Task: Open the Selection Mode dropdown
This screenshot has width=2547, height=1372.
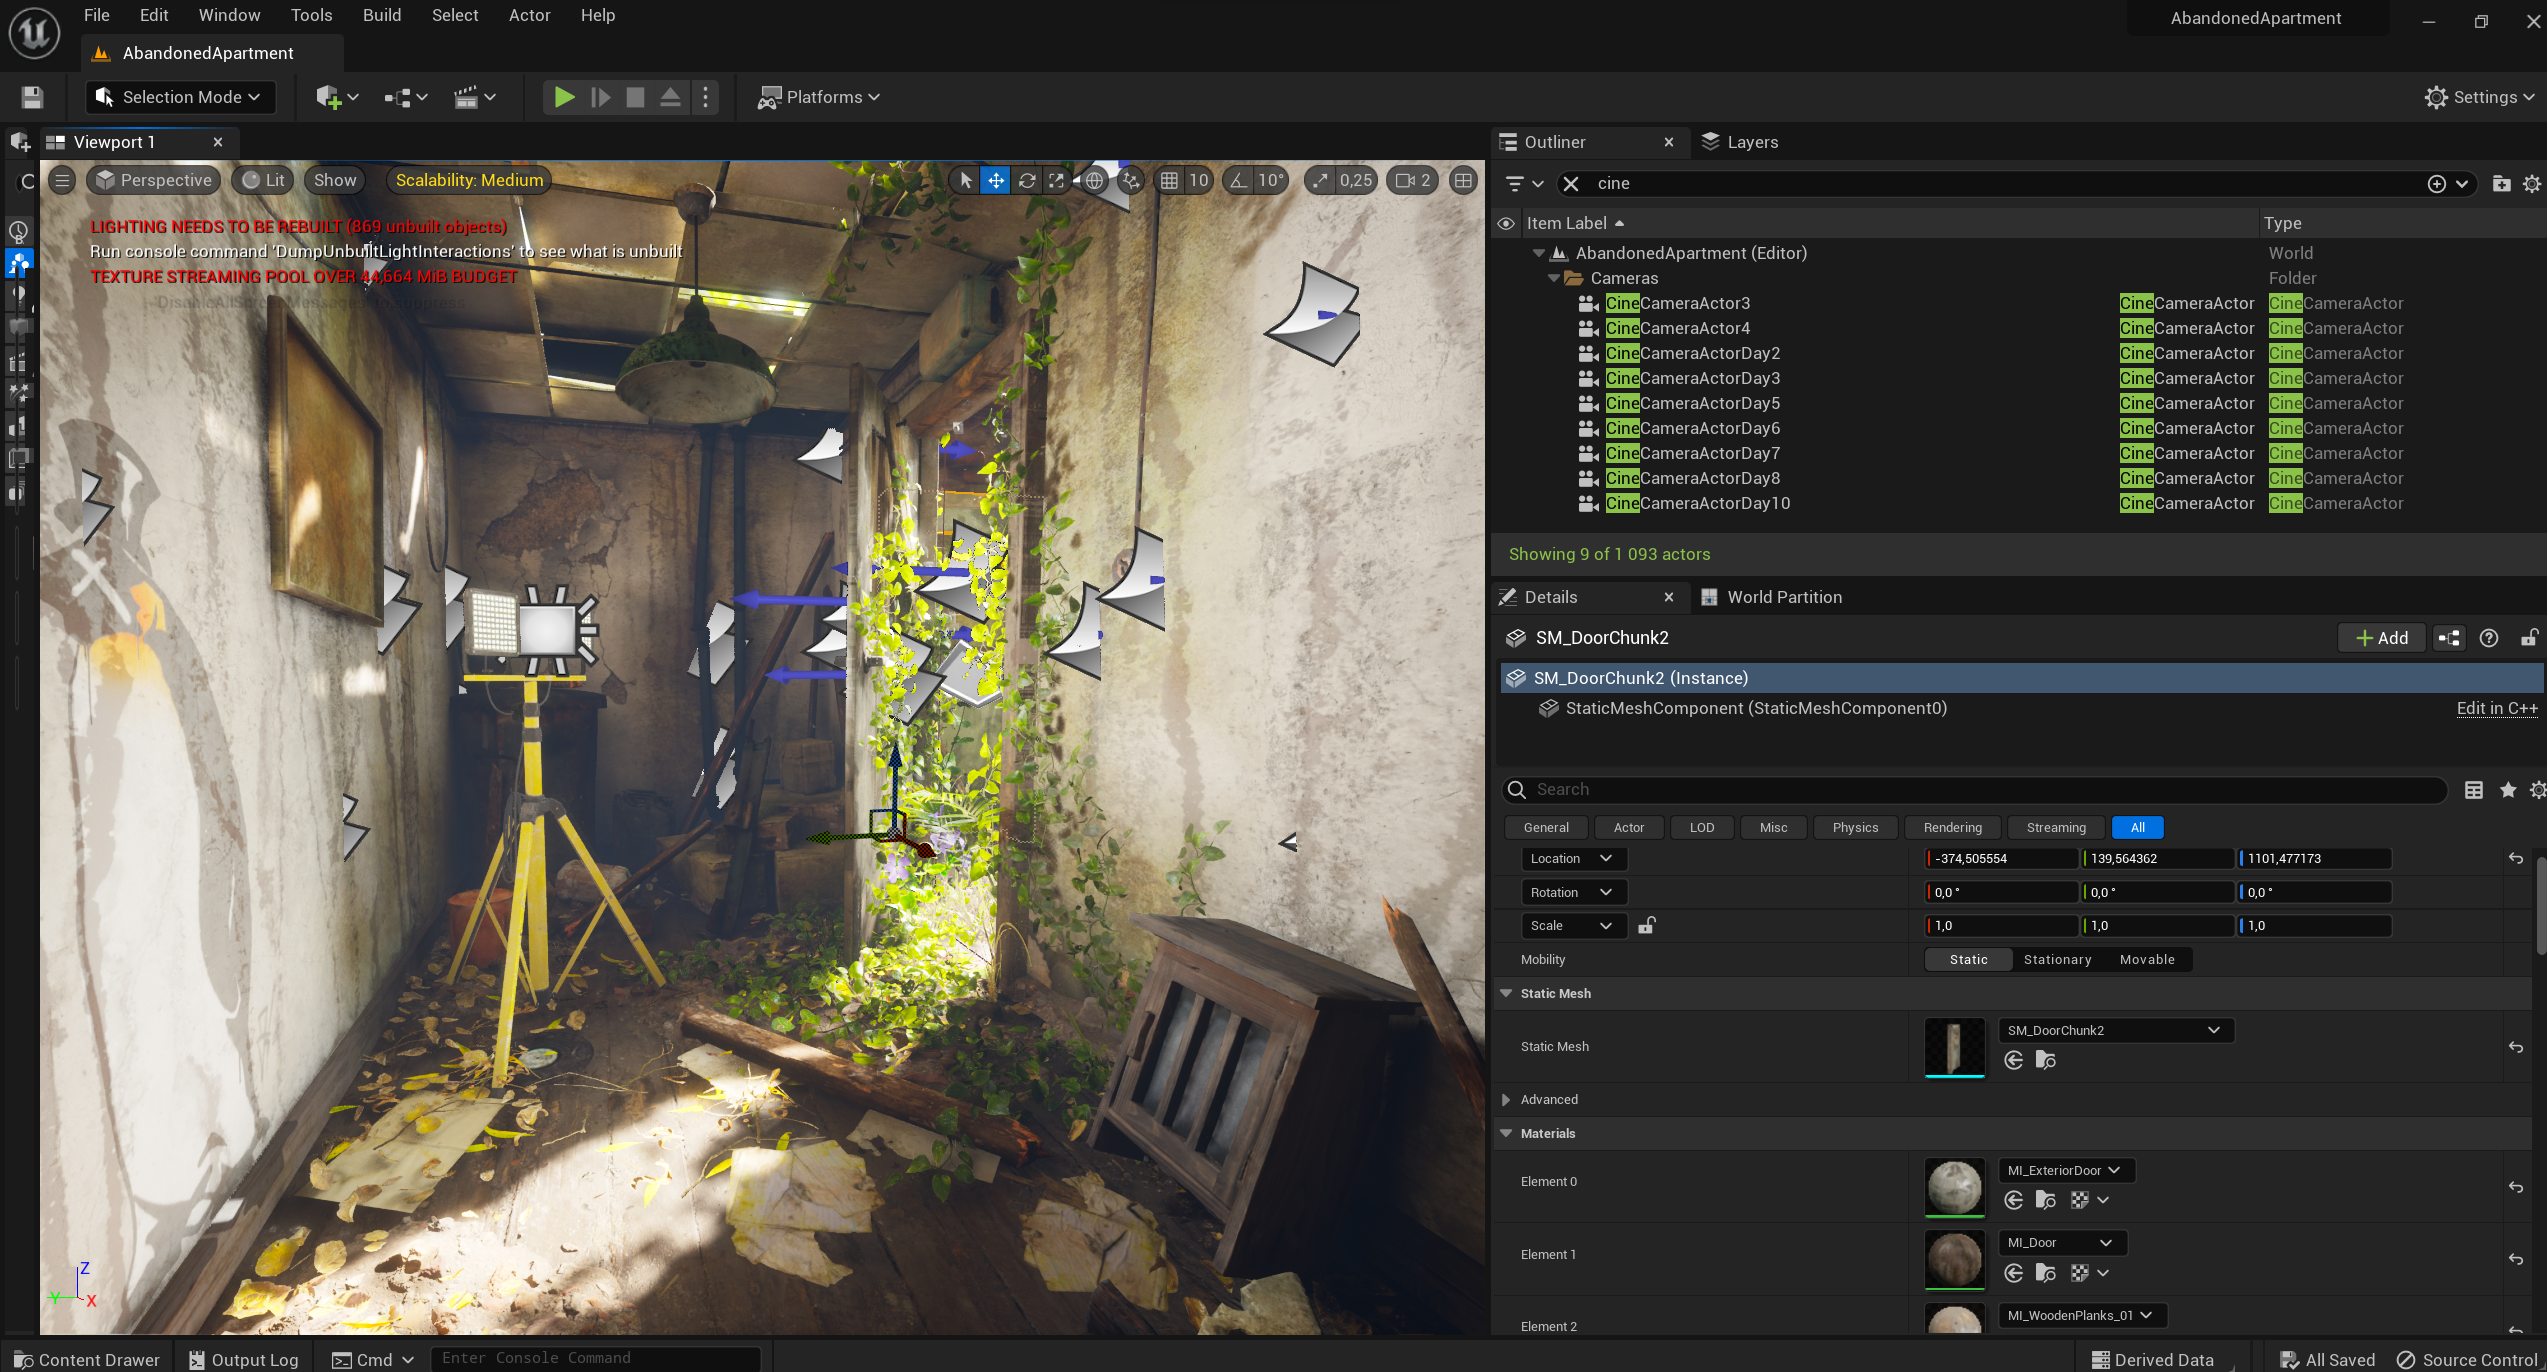Action: 182,97
